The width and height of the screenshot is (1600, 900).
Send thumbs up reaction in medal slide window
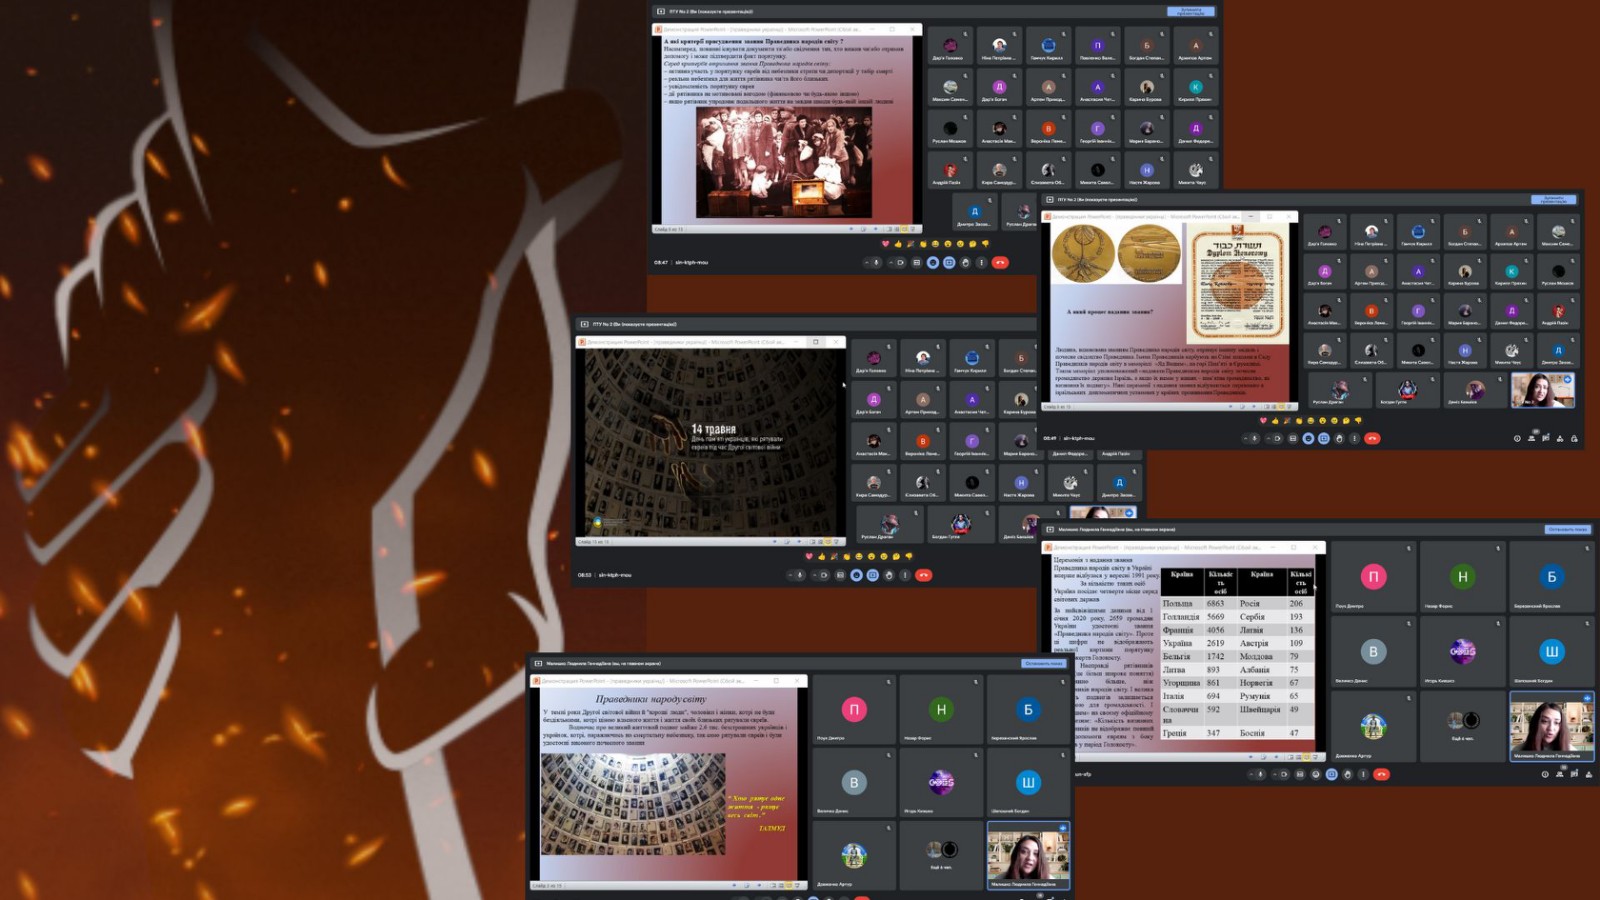[1275, 421]
